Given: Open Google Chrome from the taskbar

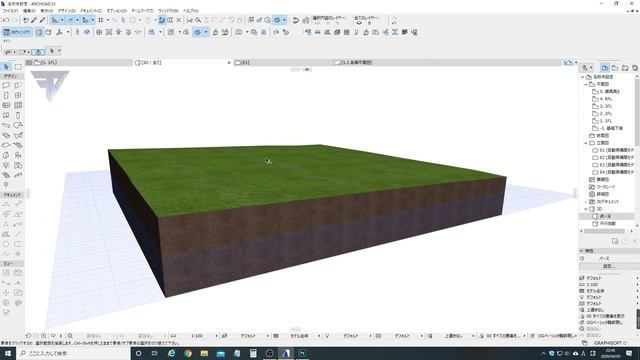Looking at the screenshot, I should coord(188,353).
